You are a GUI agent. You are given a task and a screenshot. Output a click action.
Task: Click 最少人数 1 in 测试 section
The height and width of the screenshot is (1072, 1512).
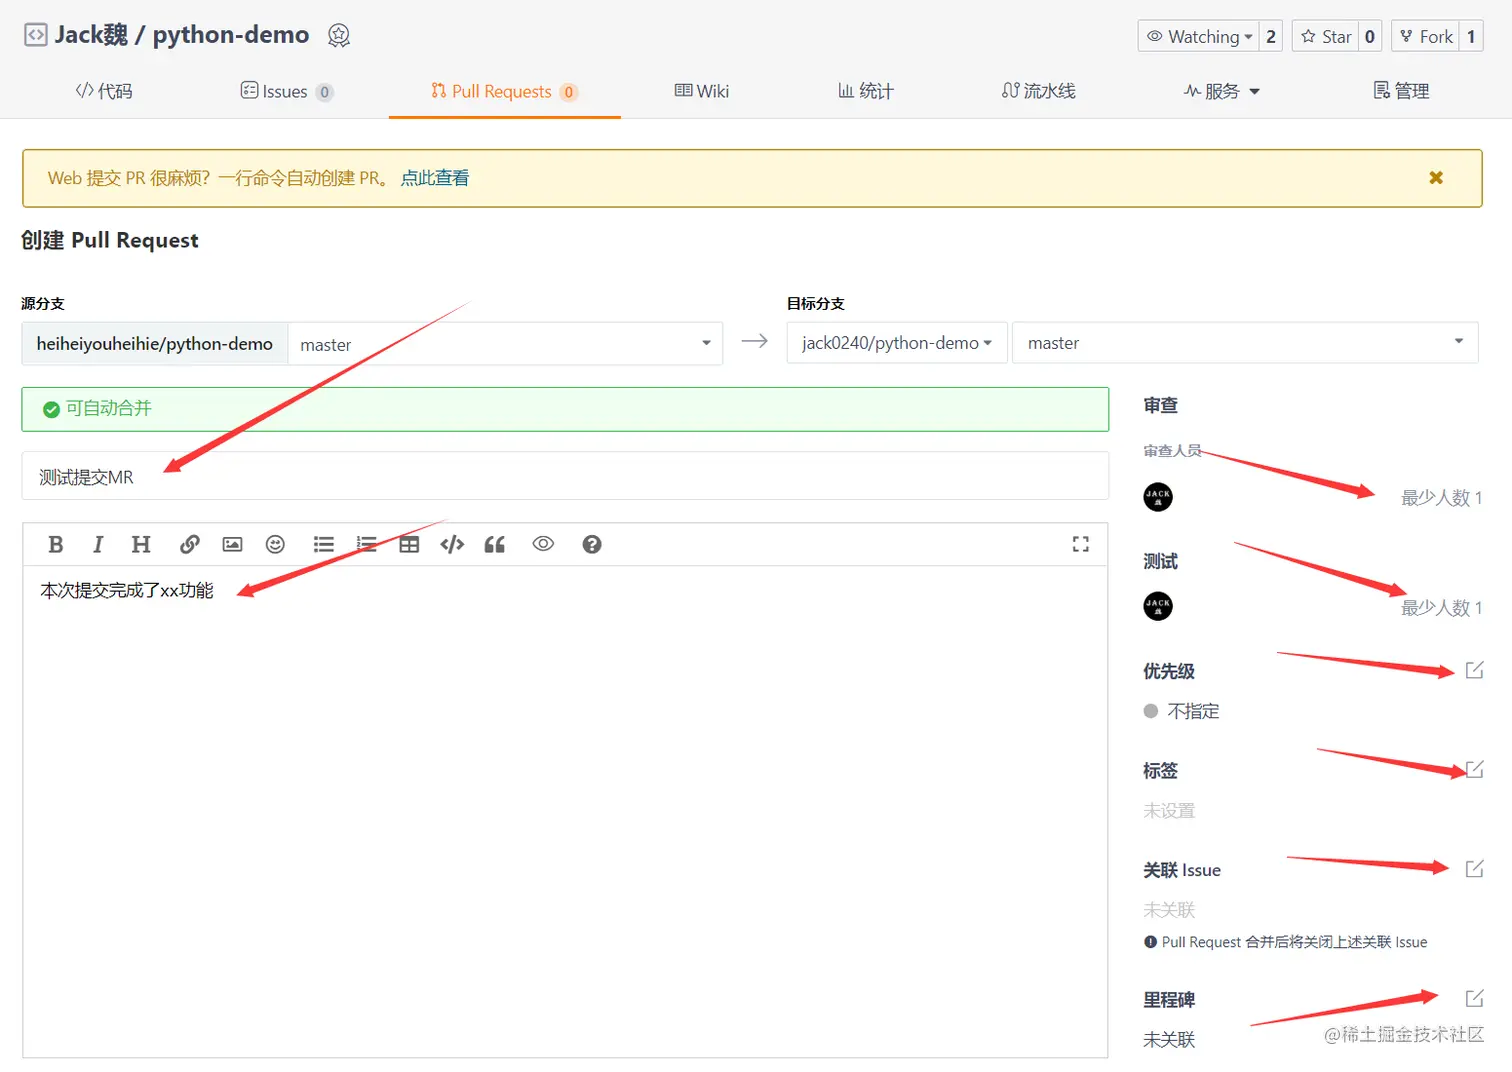1441,608
